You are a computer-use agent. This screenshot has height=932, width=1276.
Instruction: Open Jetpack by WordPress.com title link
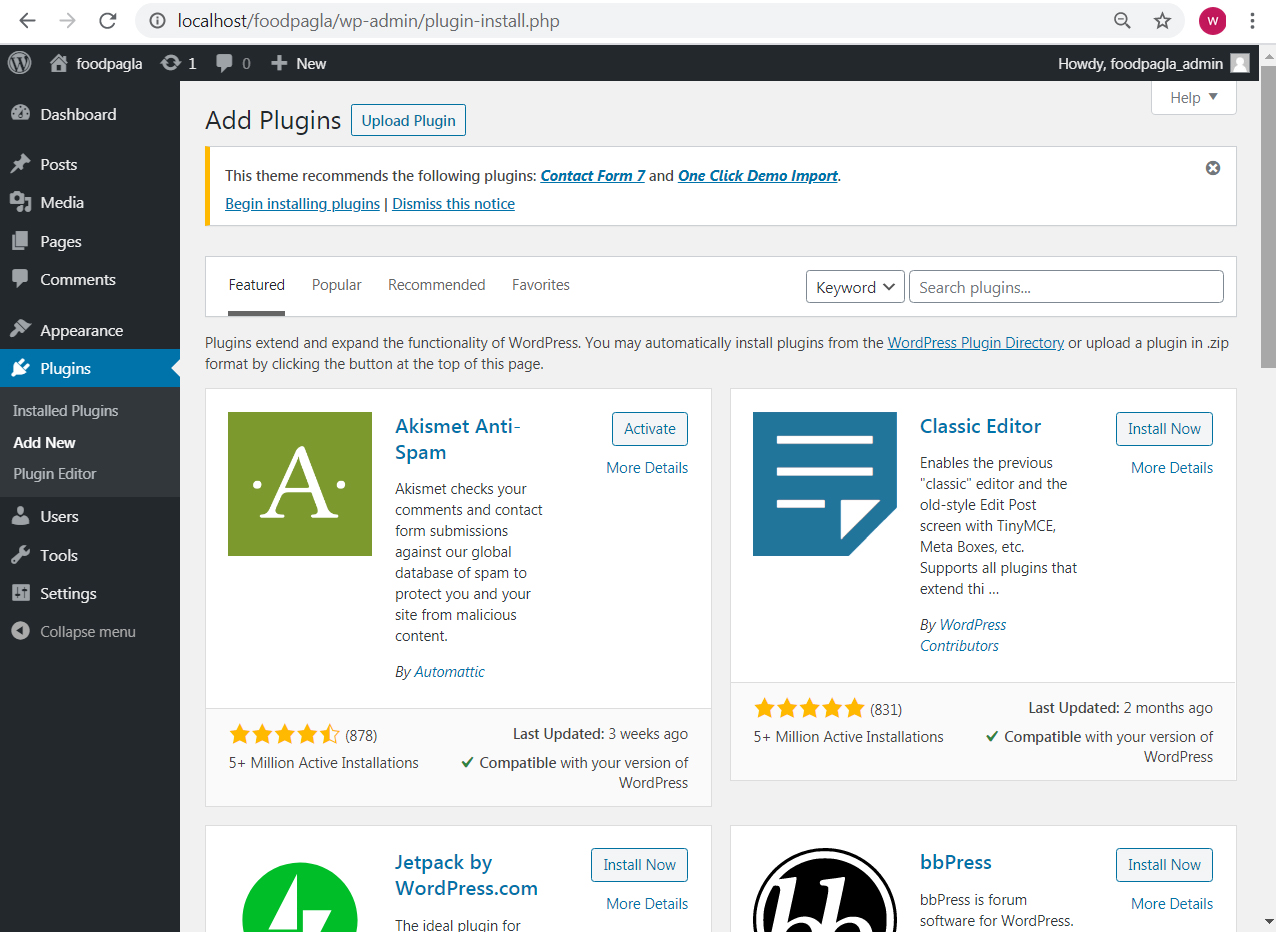pyautogui.click(x=467, y=875)
